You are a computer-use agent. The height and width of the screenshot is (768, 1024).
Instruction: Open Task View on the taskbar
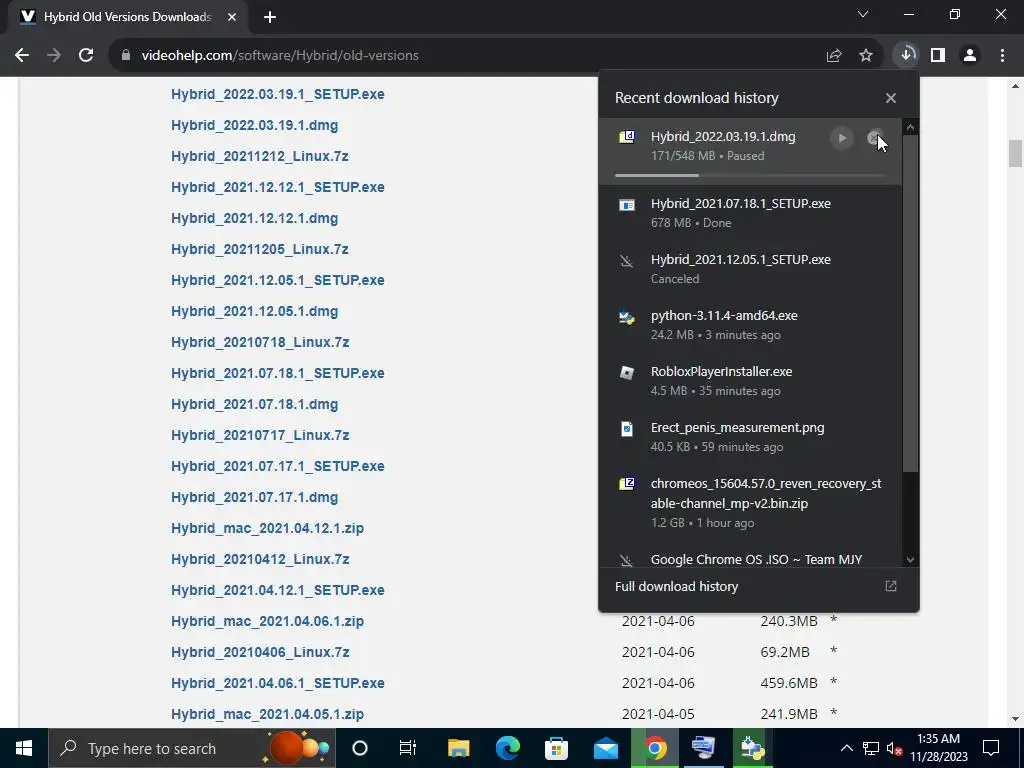[408, 748]
